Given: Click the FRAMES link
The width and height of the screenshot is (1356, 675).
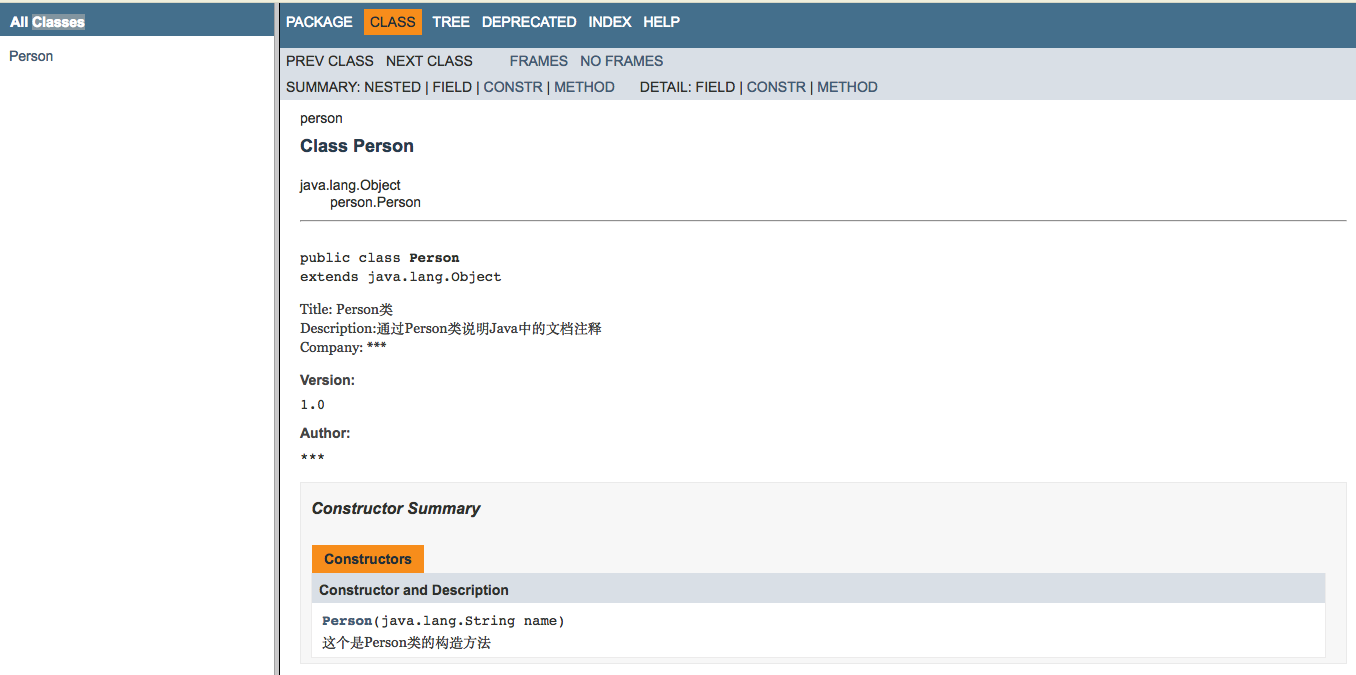Looking at the screenshot, I should pyautogui.click(x=538, y=61).
